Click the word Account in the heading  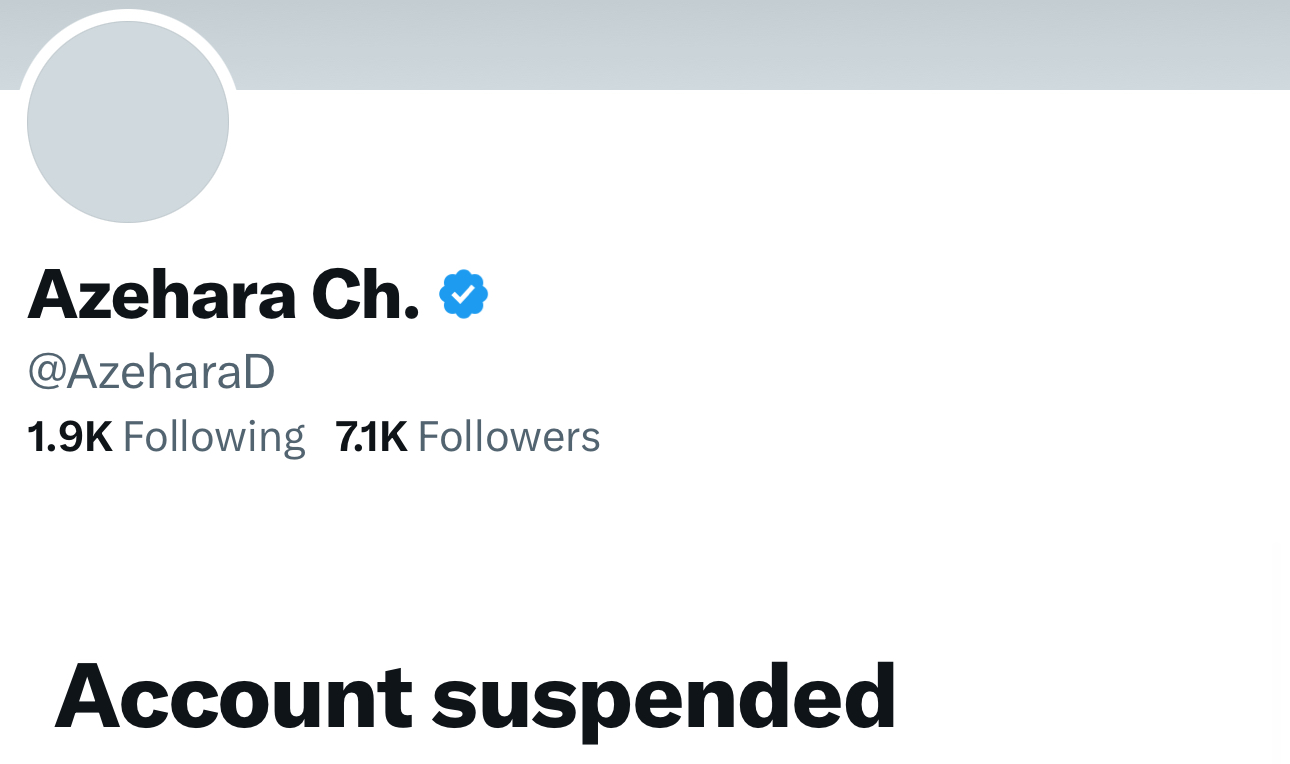tap(233, 693)
